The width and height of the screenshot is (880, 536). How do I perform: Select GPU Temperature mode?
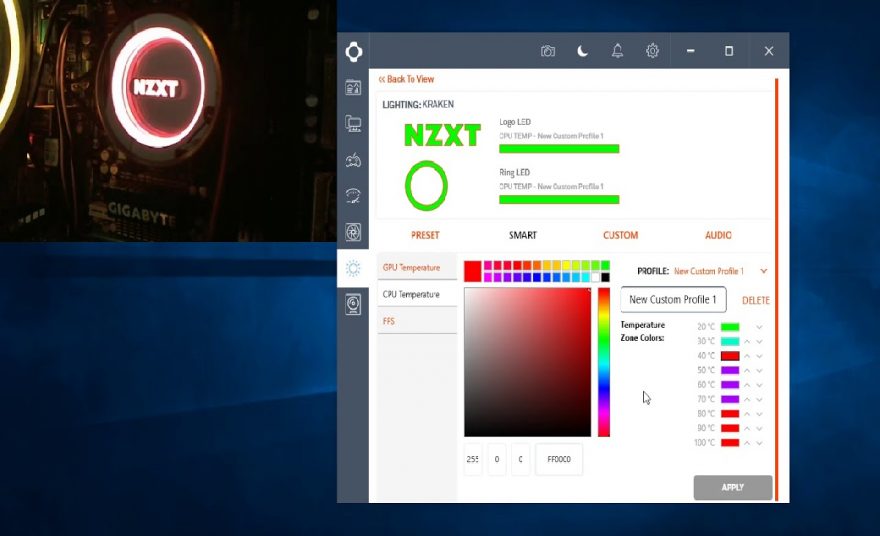tap(417, 267)
